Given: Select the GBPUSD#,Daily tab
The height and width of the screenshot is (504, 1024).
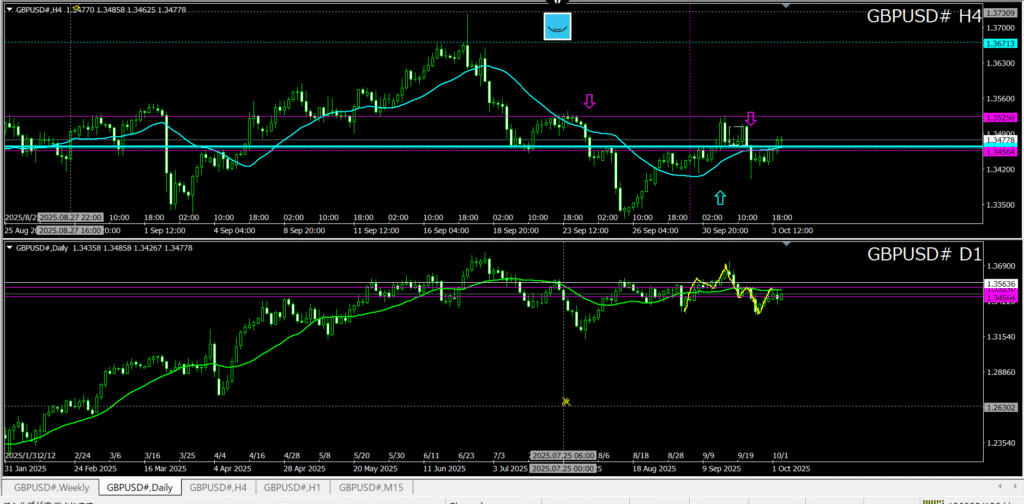Looking at the screenshot, I should [139, 487].
